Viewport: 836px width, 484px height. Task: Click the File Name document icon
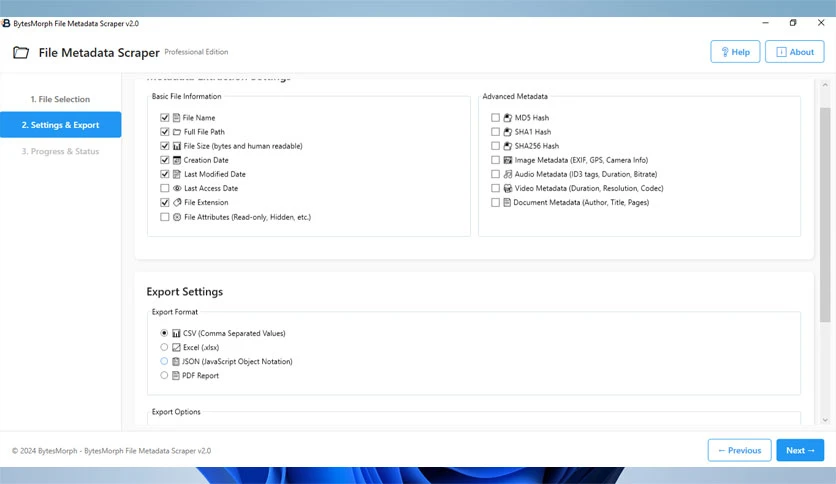pyautogui.click(x=176, y=117)
